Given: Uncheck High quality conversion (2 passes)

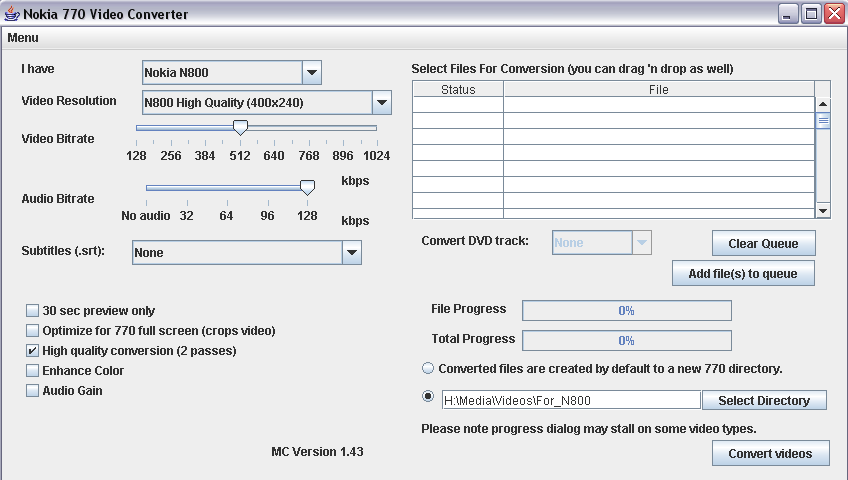Looking at the screenshot, I should (32, 350).
